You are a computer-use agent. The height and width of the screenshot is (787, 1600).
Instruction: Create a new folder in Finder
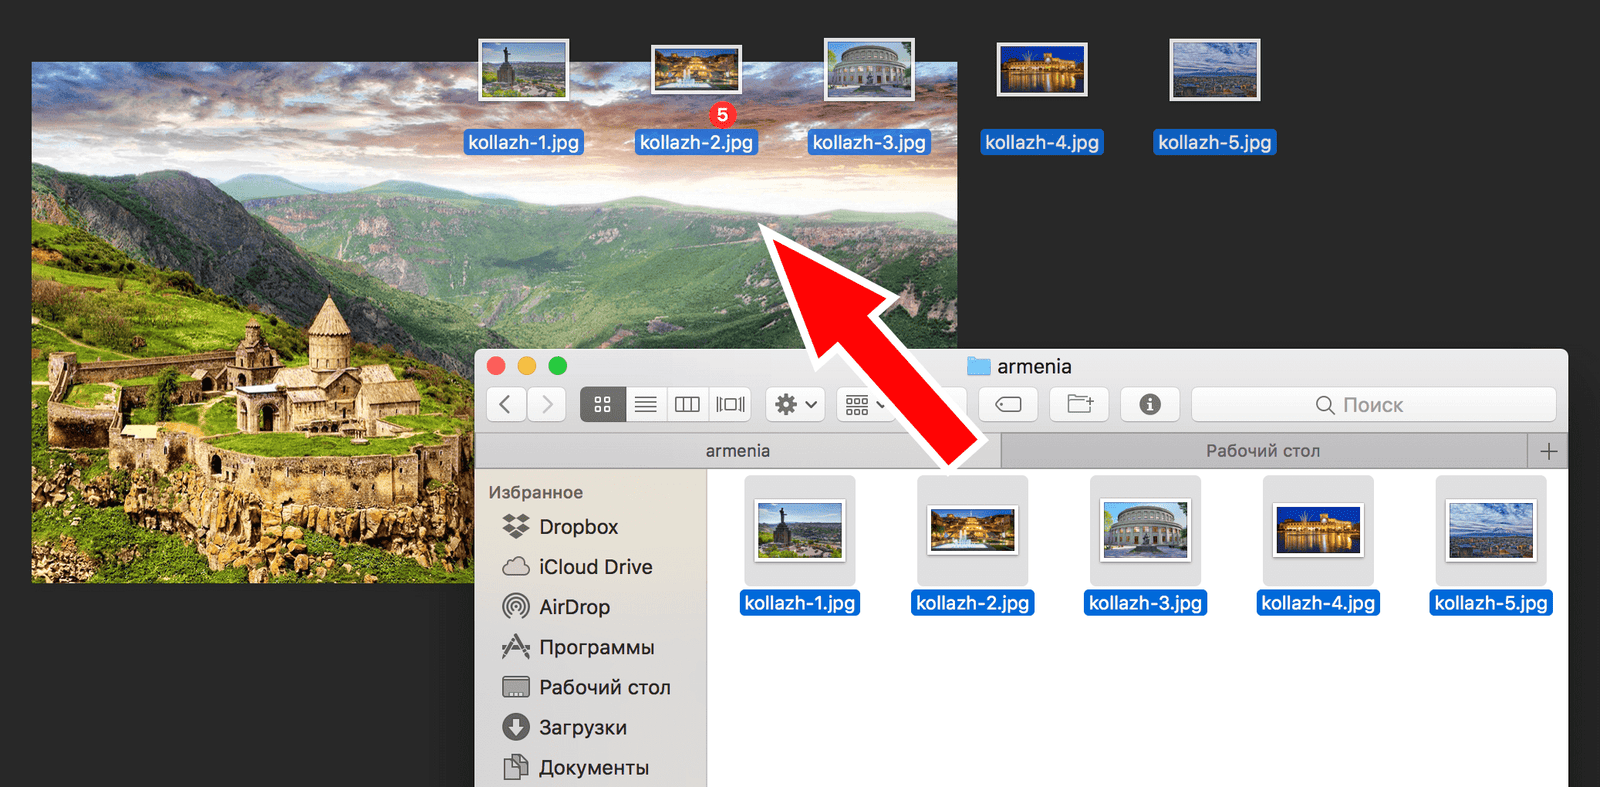point(1080,404)
